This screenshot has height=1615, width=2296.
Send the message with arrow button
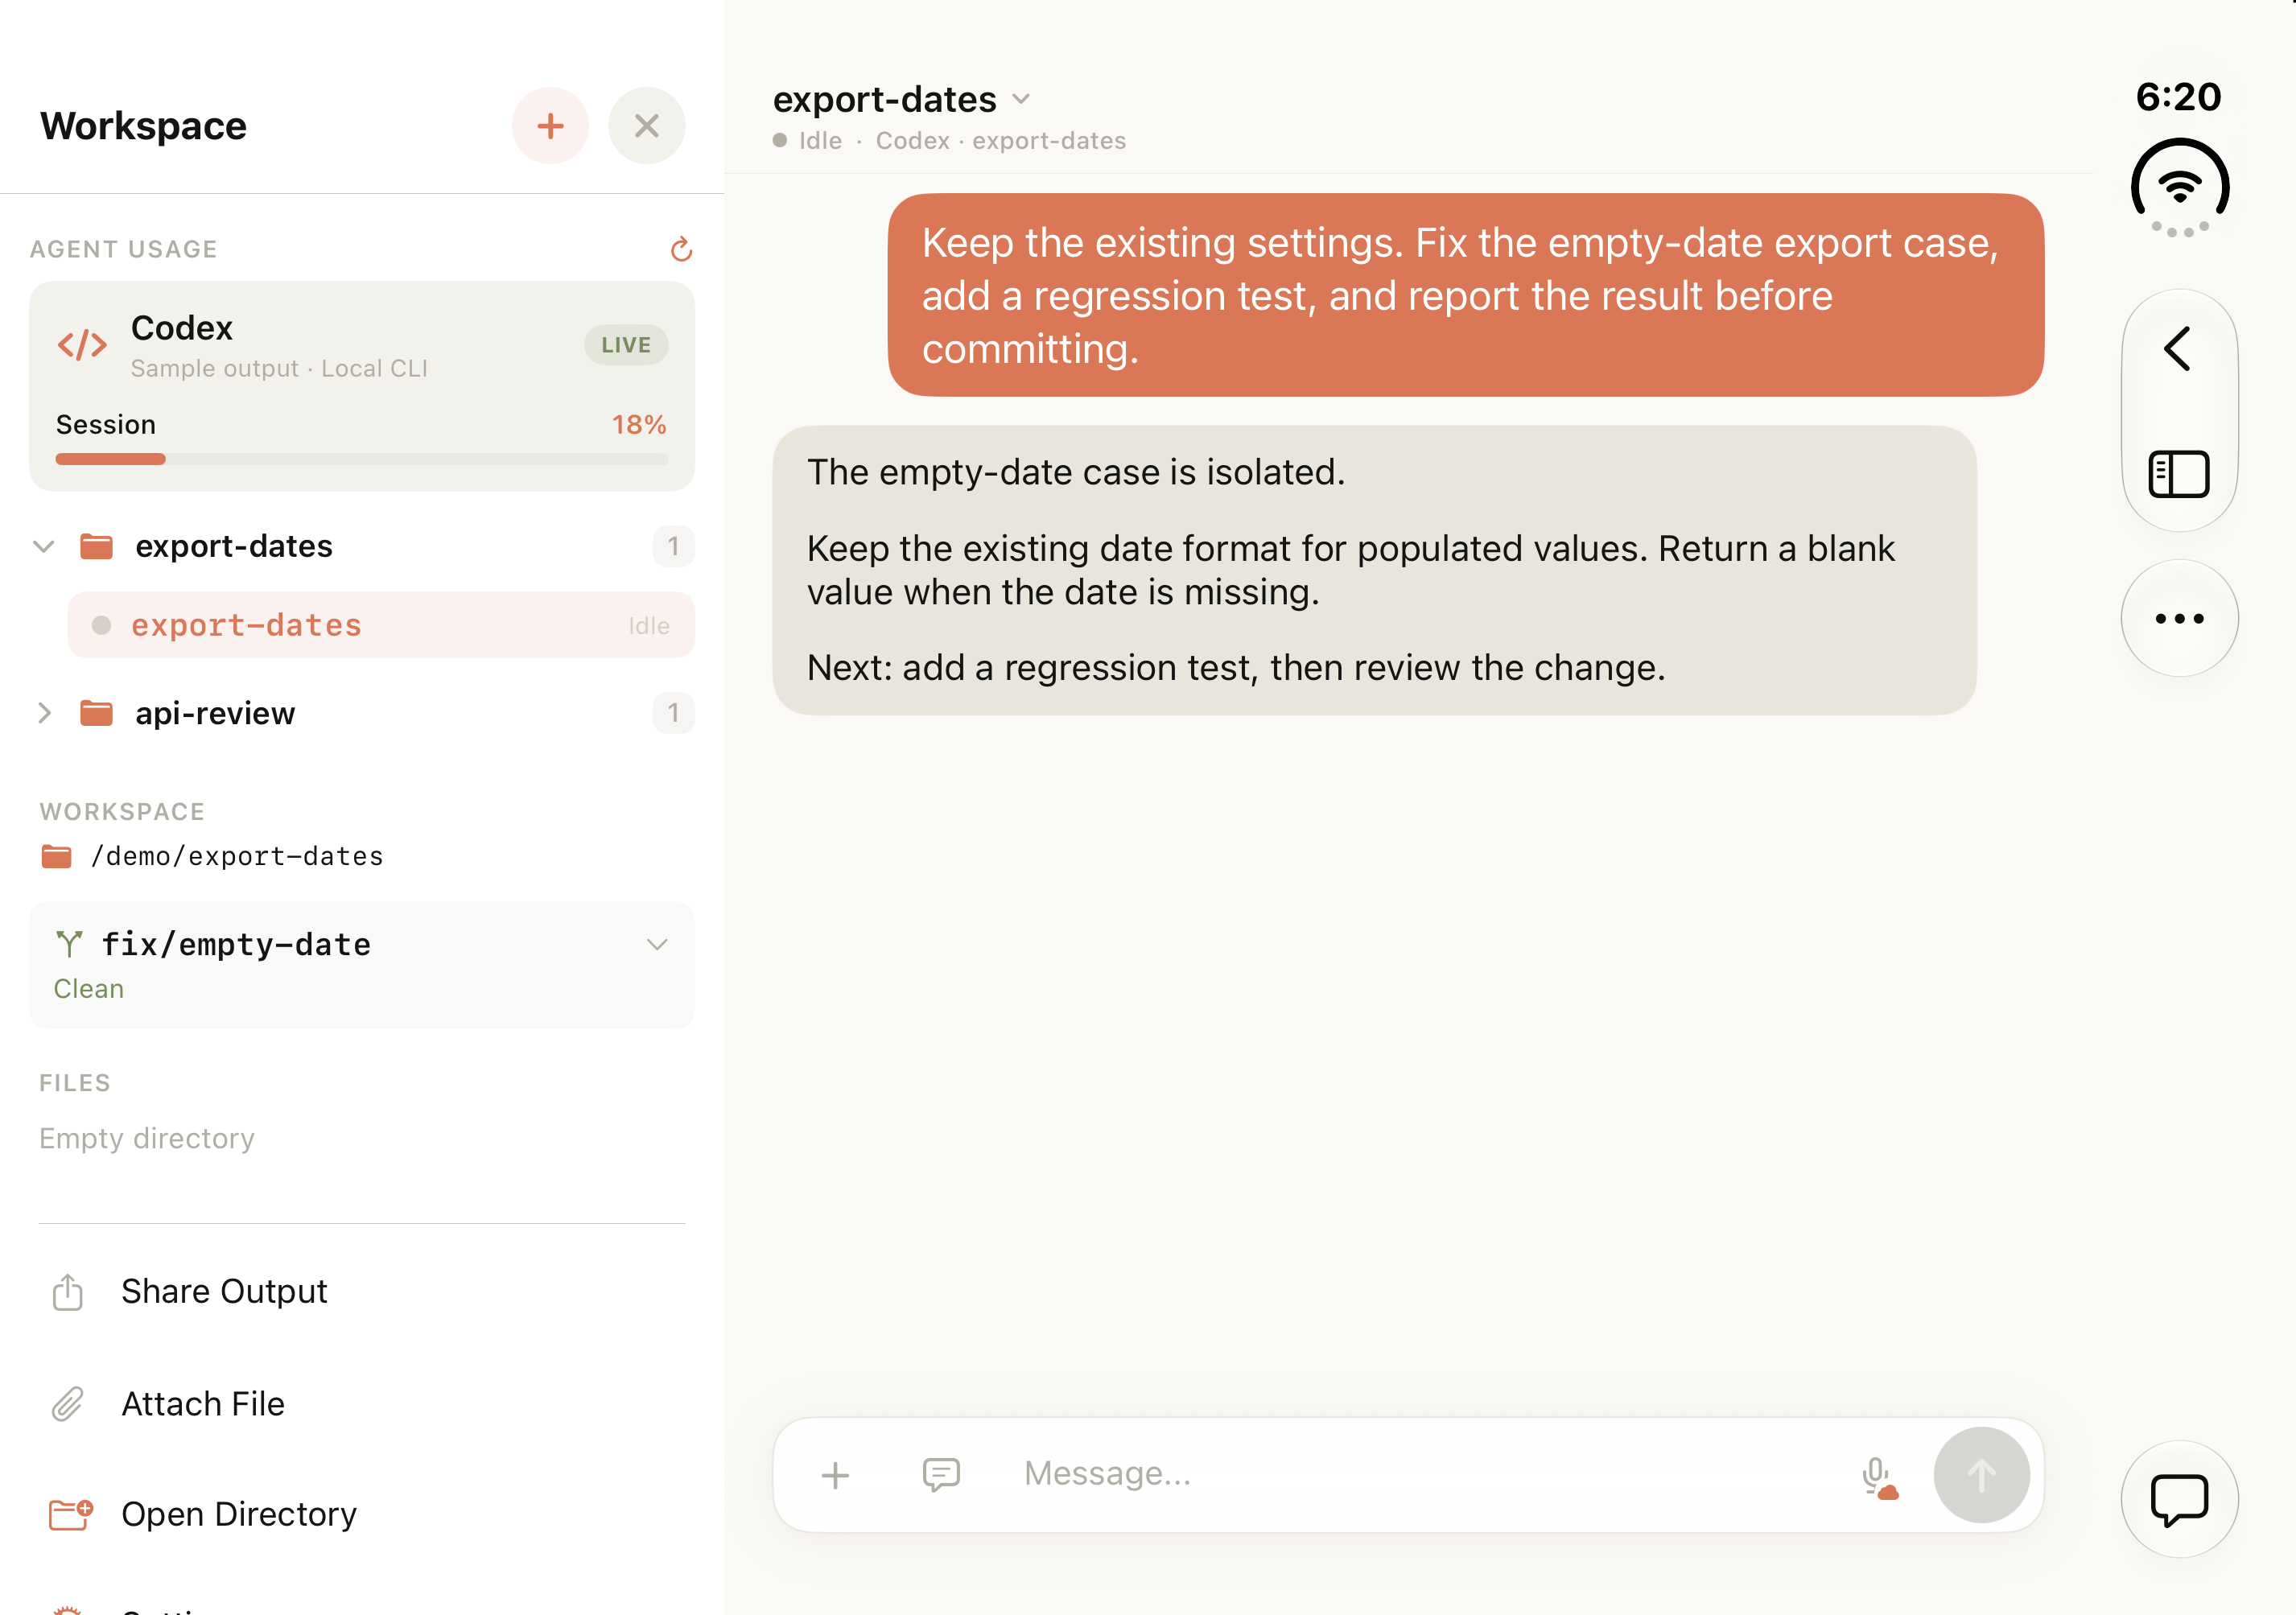tap(1981, 1476)
